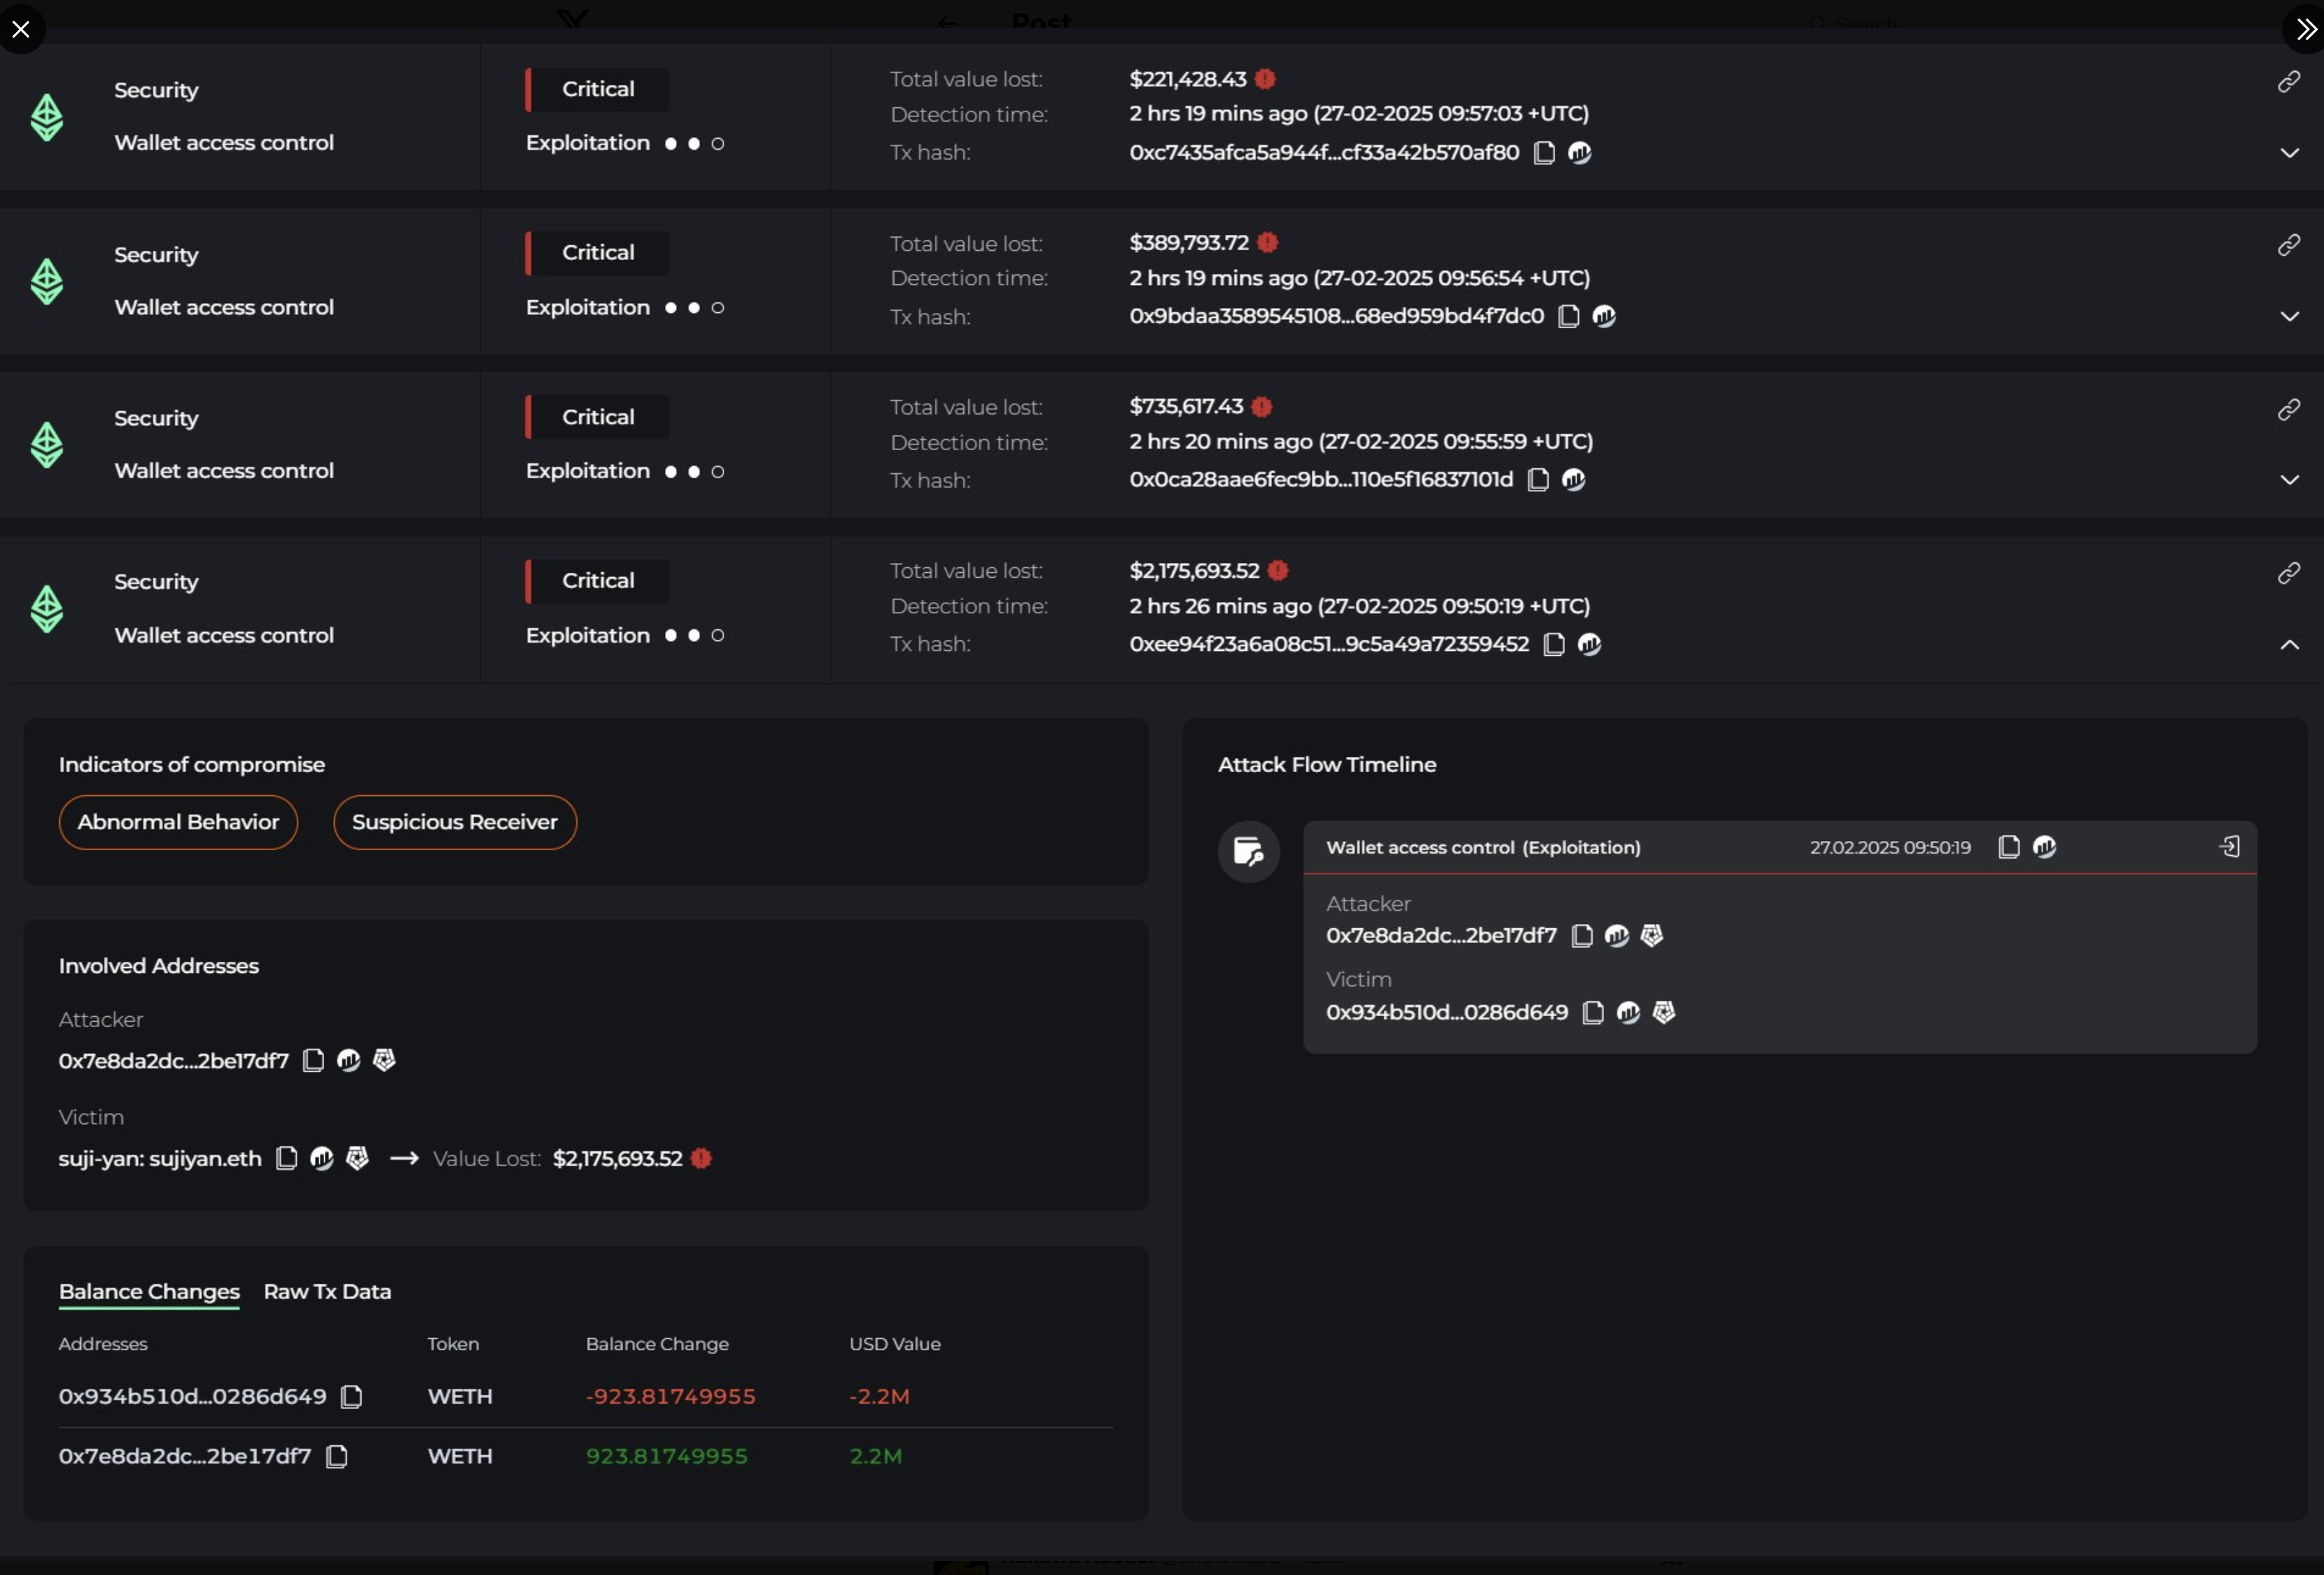Expand the $389,793.72 alert details
The image size is (2324, 1575).
(x=2289, y=317)
